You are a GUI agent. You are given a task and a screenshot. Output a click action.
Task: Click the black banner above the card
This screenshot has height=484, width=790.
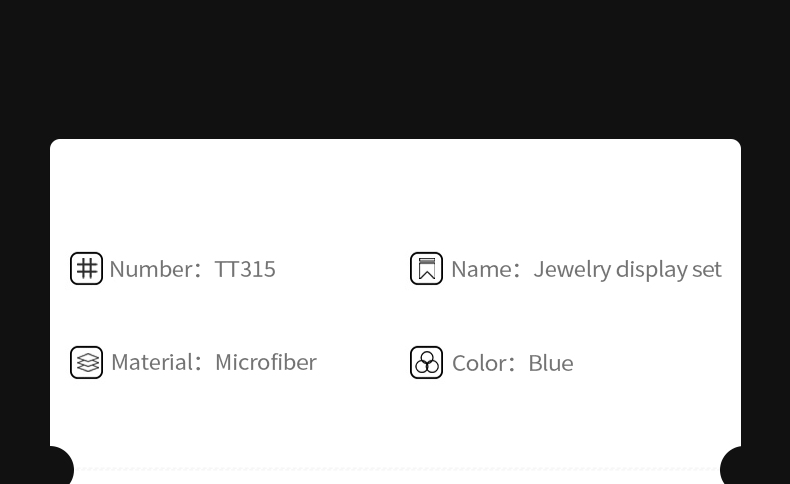pos(395,68)
